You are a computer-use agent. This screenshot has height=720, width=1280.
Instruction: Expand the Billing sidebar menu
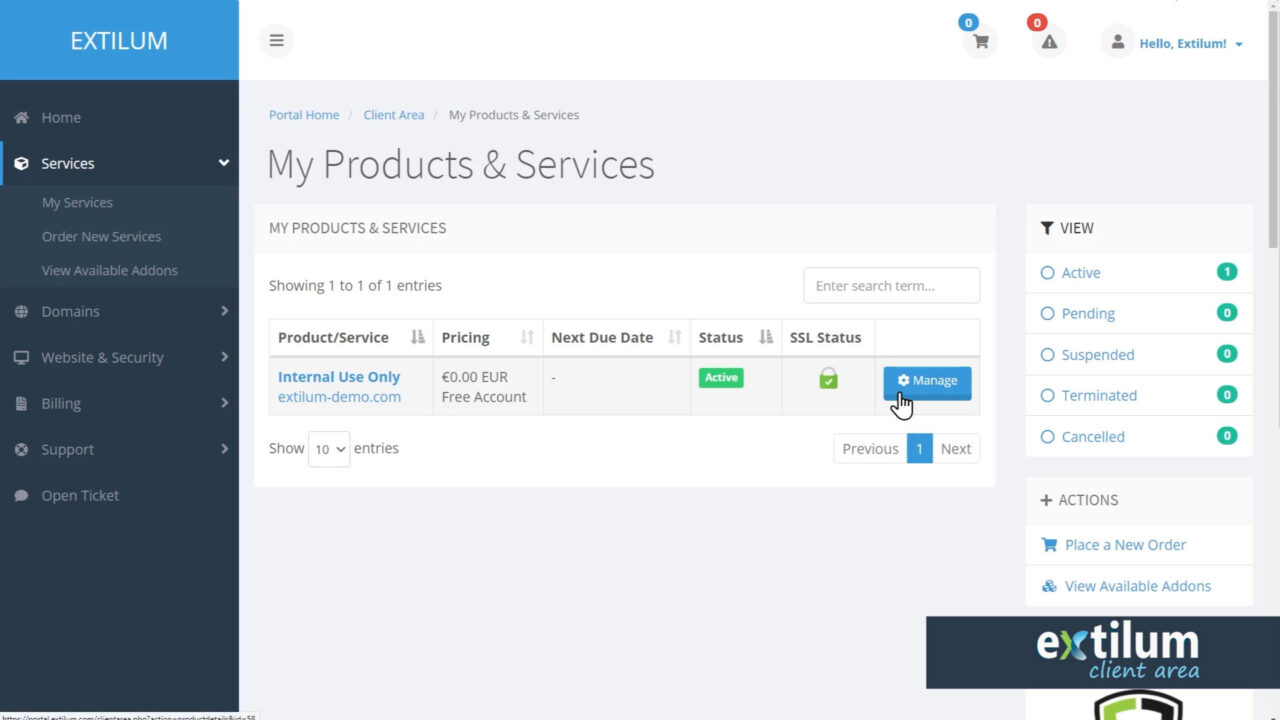tap(61, 403)
